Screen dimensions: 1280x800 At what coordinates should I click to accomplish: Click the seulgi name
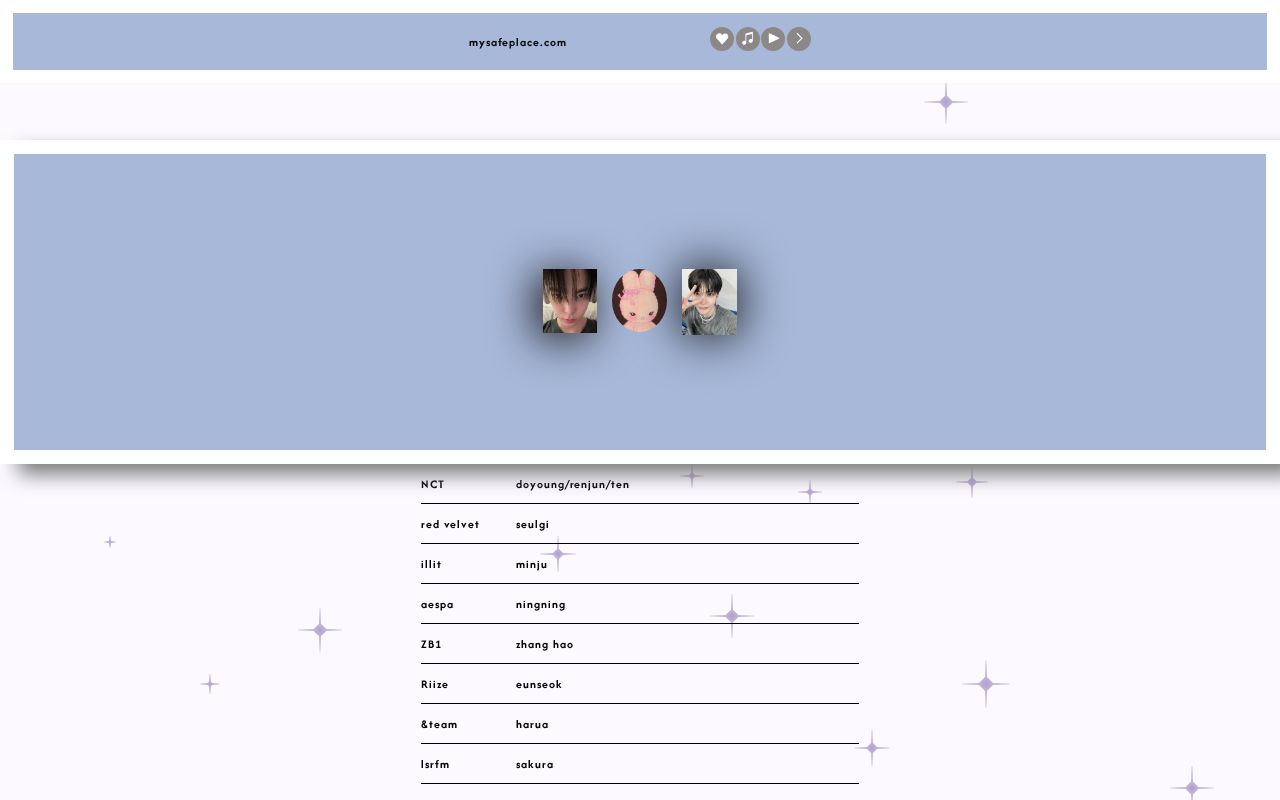click(532, 524)
